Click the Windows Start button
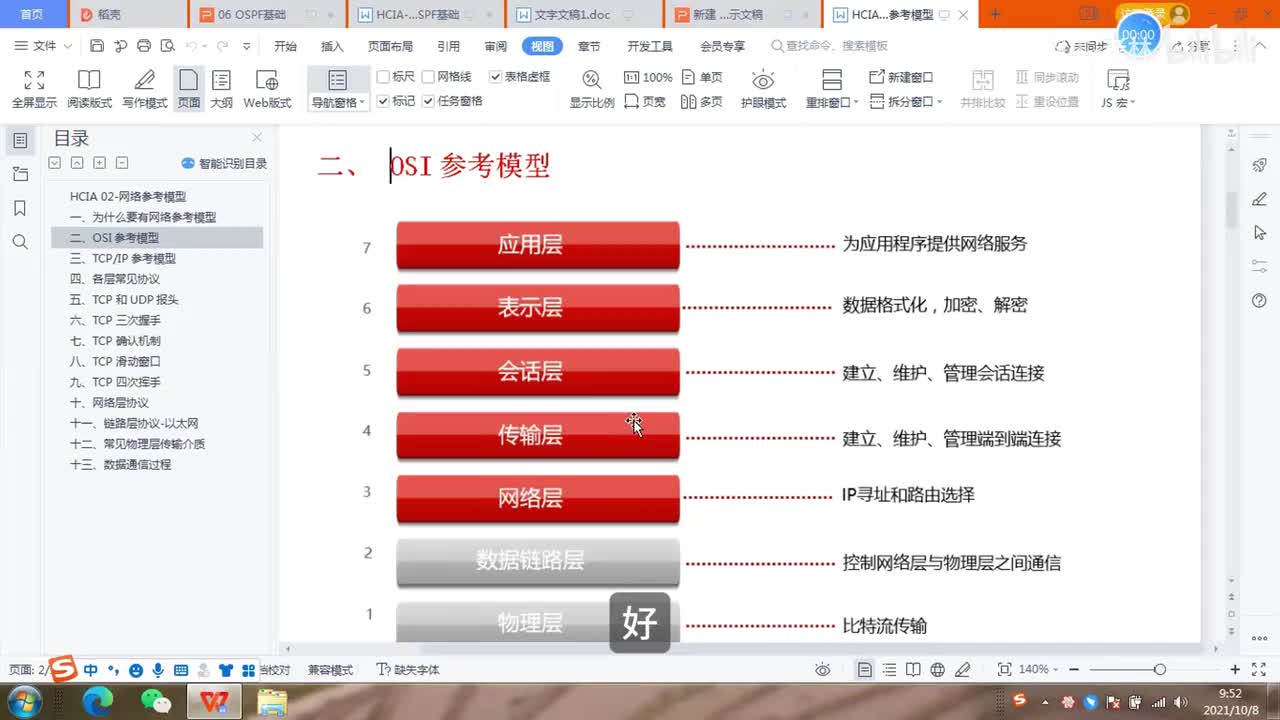The height and width of the screenshot is (720, 1280). coord(24,701)
